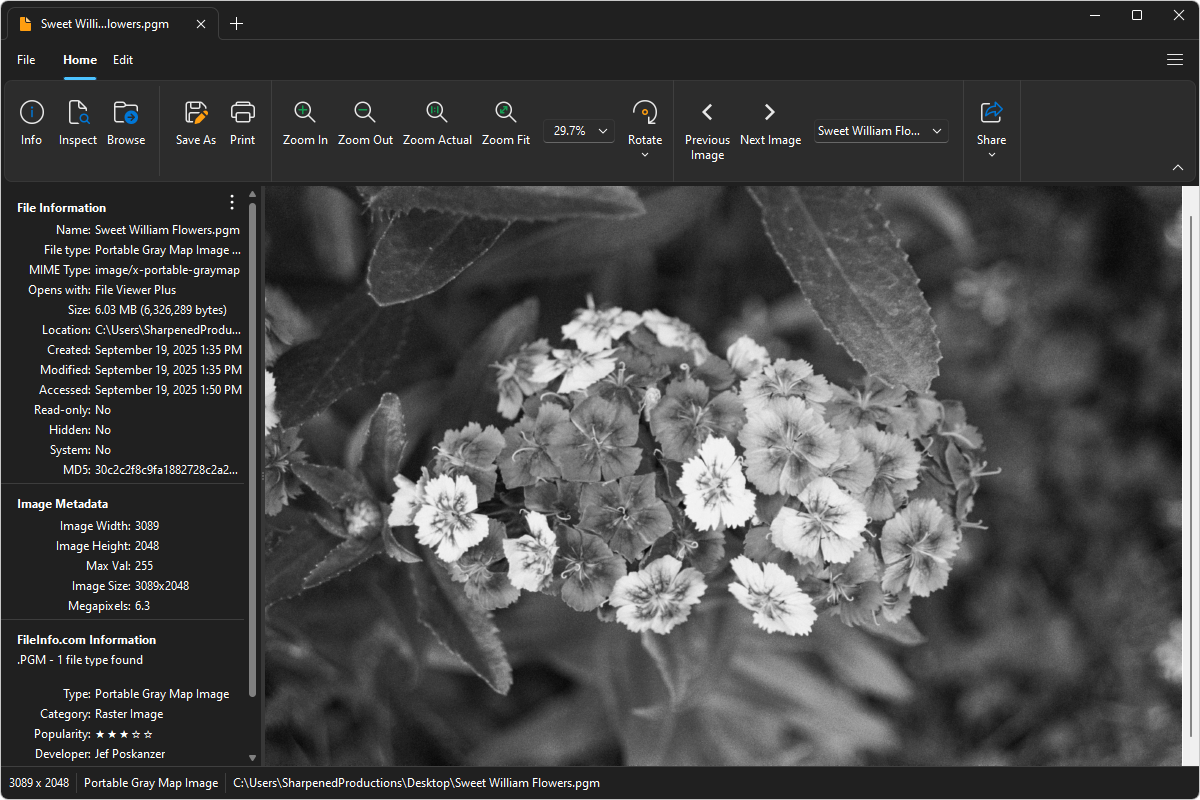1200x800 pixels.
Task: Click the Inspect file icon
Action: point(78,113)
